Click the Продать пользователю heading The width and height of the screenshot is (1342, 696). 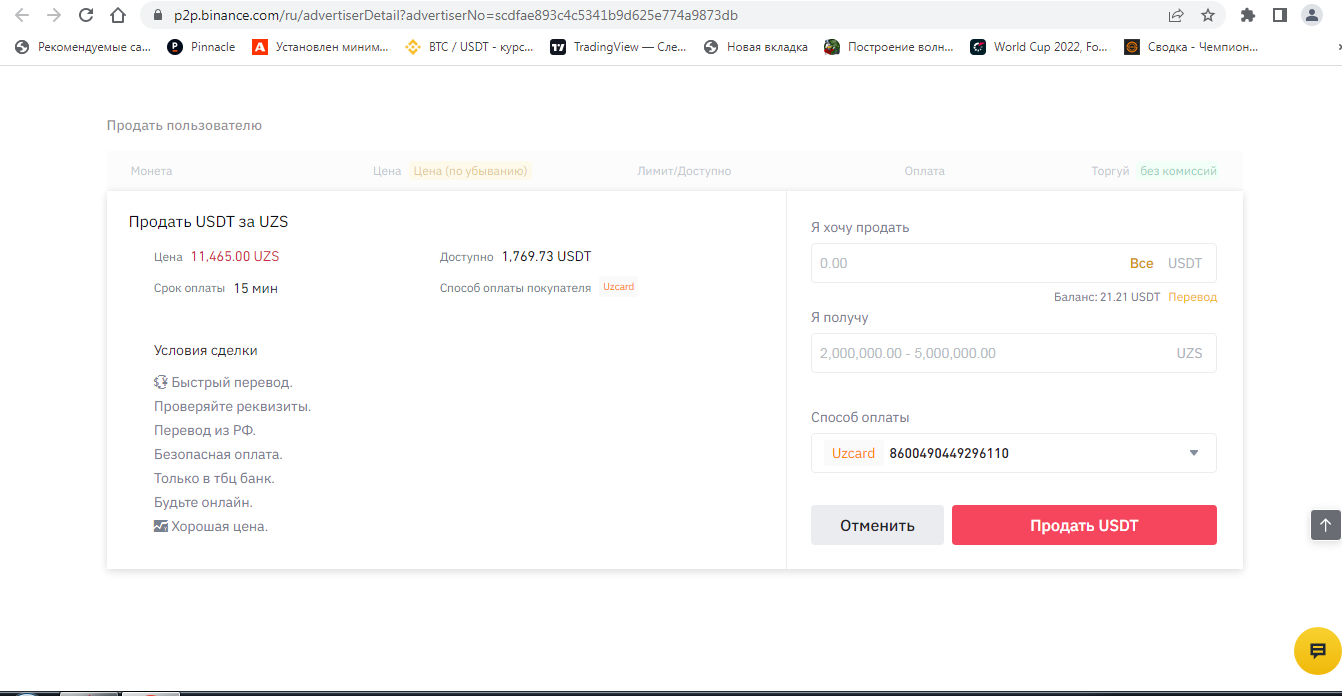coord(184,125)
